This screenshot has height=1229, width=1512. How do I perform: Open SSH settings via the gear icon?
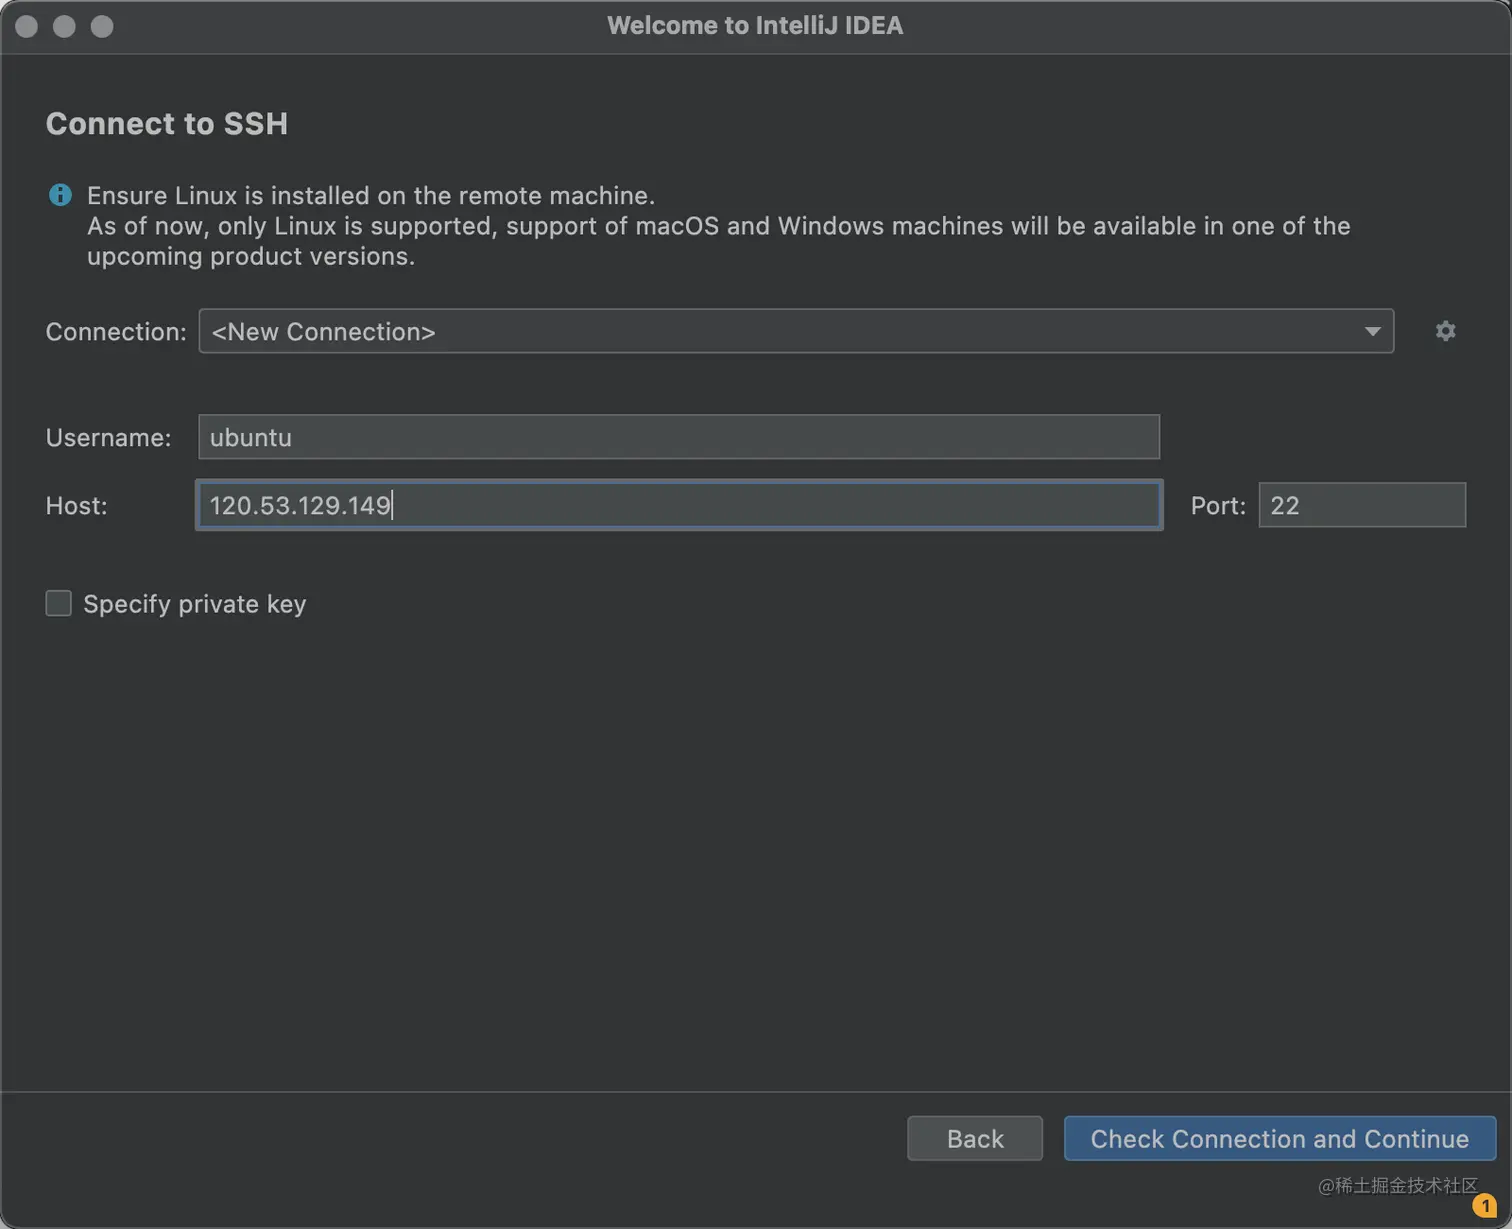click(x=1445, y=331)
